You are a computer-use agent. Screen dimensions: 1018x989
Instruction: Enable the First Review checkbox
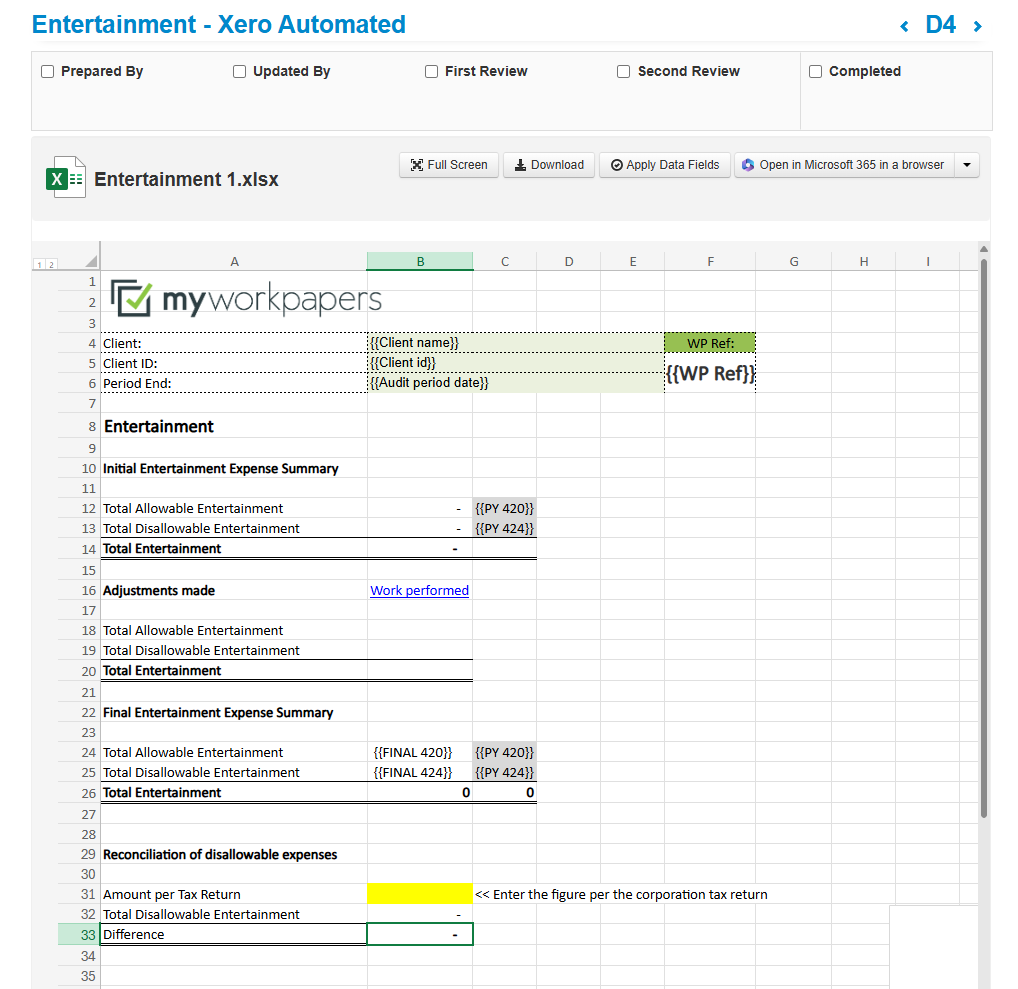point(431,72)
